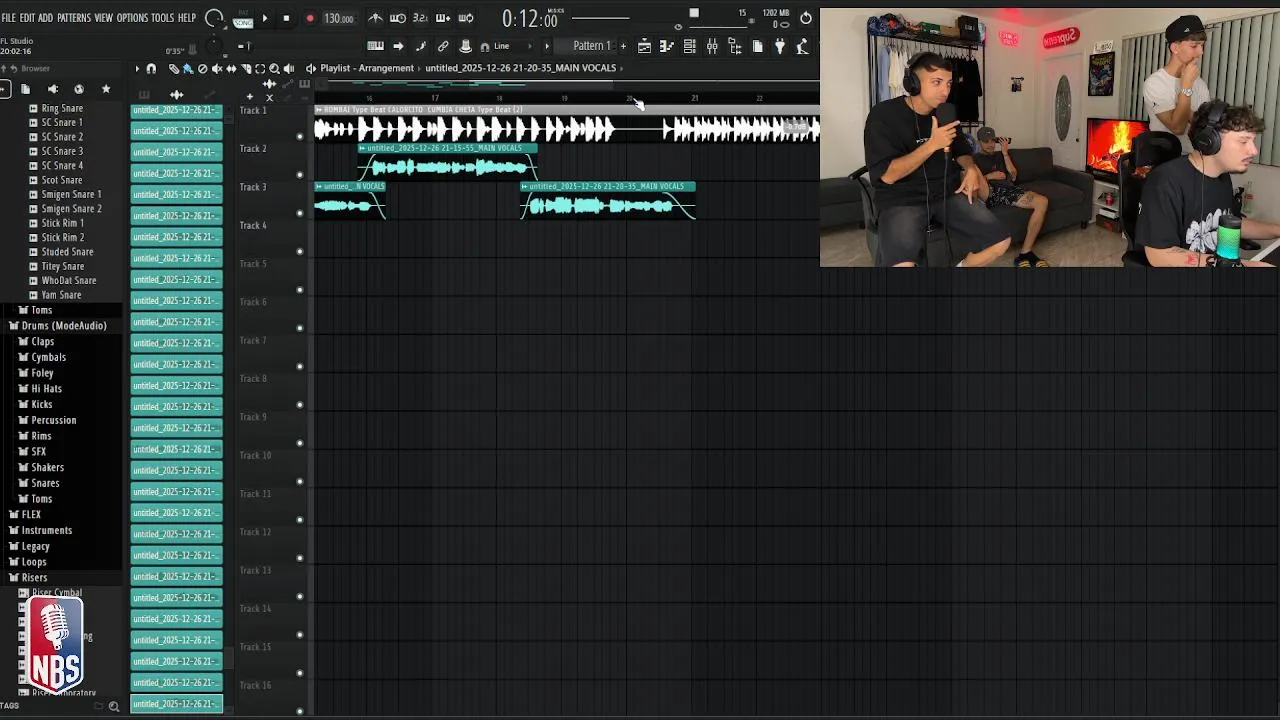The image size is (1280, 720).
Task: Start playback with the Play button
Action: pyautogui.click(x=264, y=18)
